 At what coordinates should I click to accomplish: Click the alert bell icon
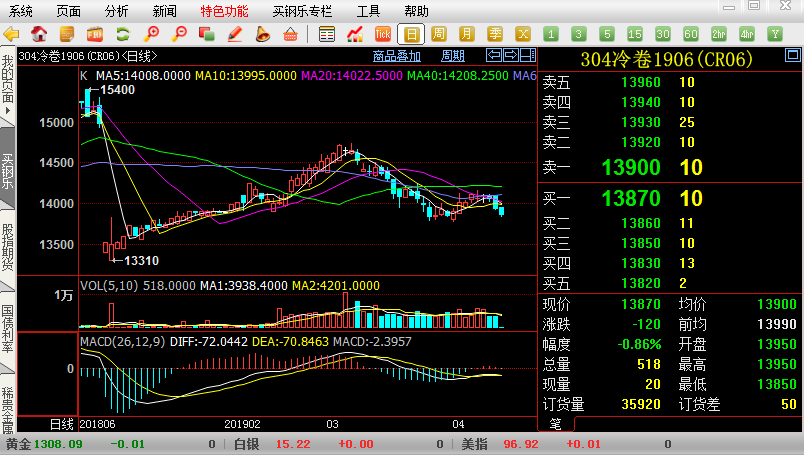pyautogui.click(x=262, y=34)
